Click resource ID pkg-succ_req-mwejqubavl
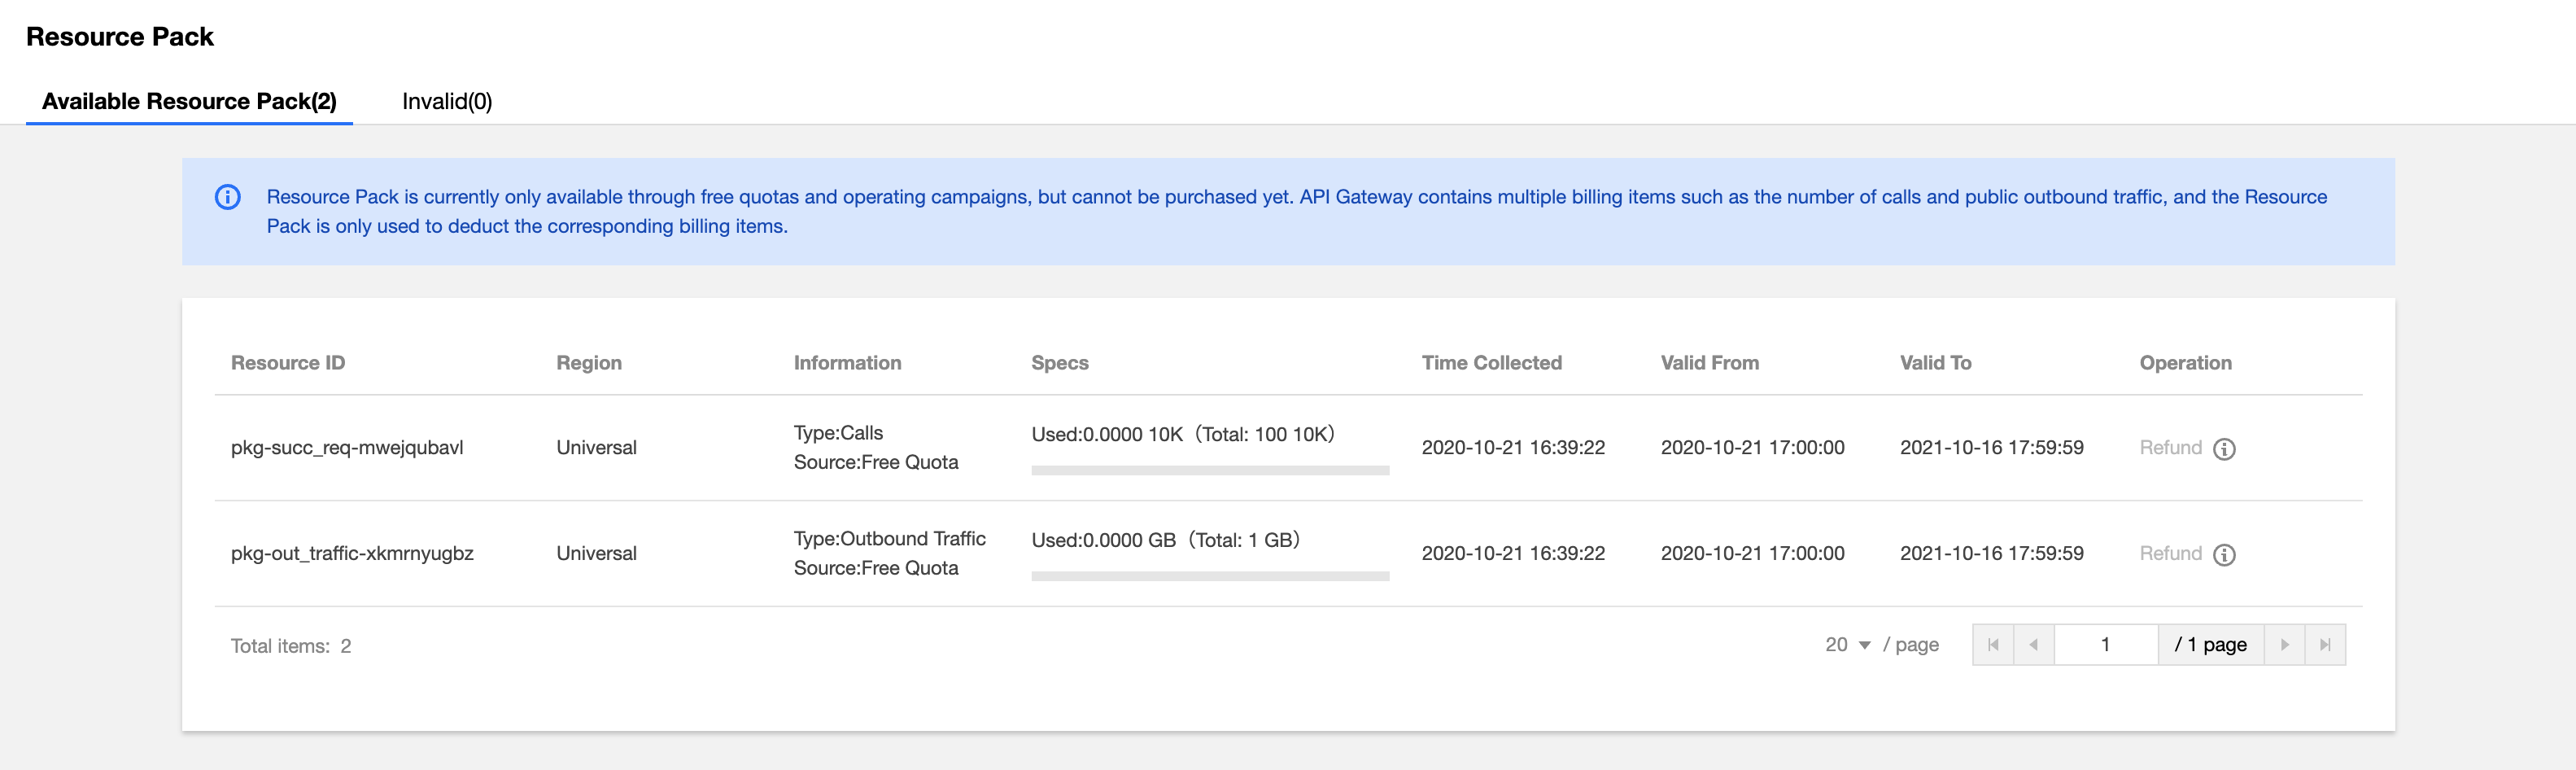Image resolution: width=2576 pixels, height=770 pixels. 347,448
